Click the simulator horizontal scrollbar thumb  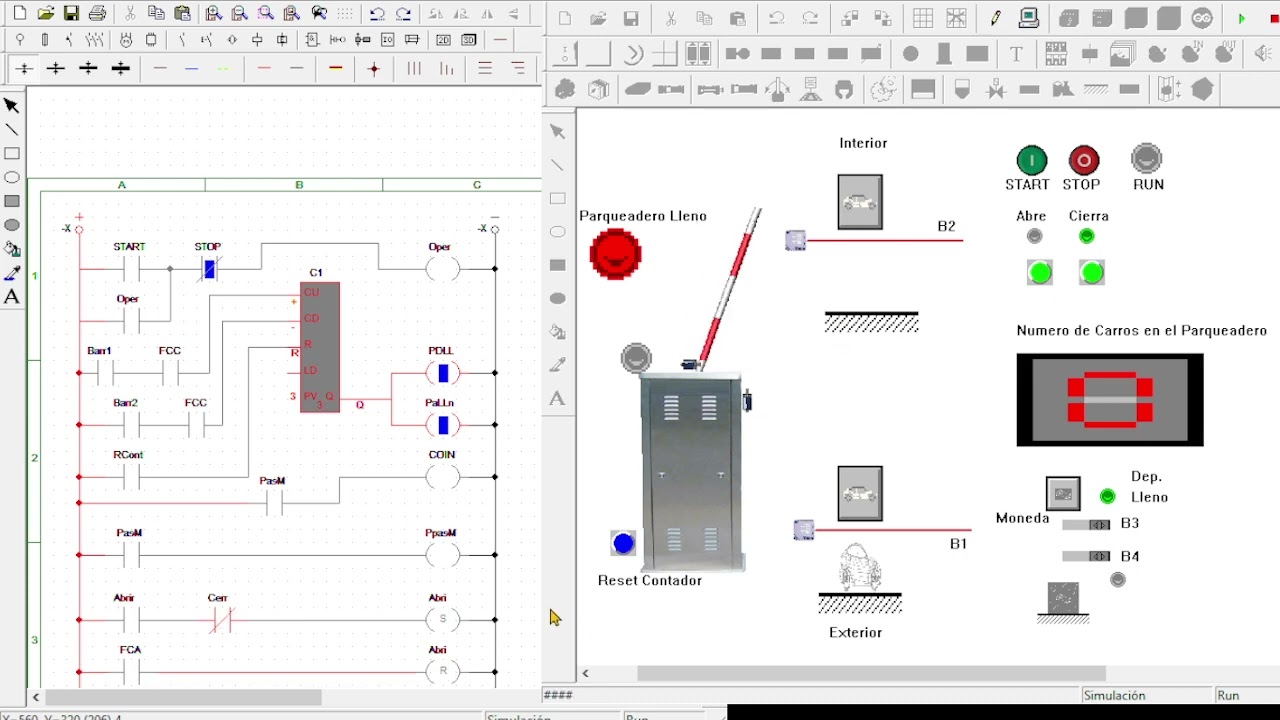[x=871, y=674]
